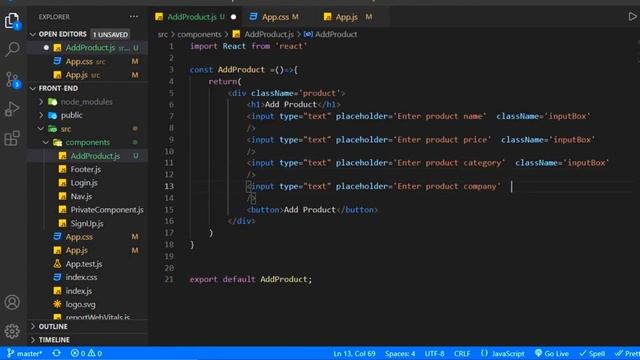Open PrivateComponent.js file

(x=107, y=209)
